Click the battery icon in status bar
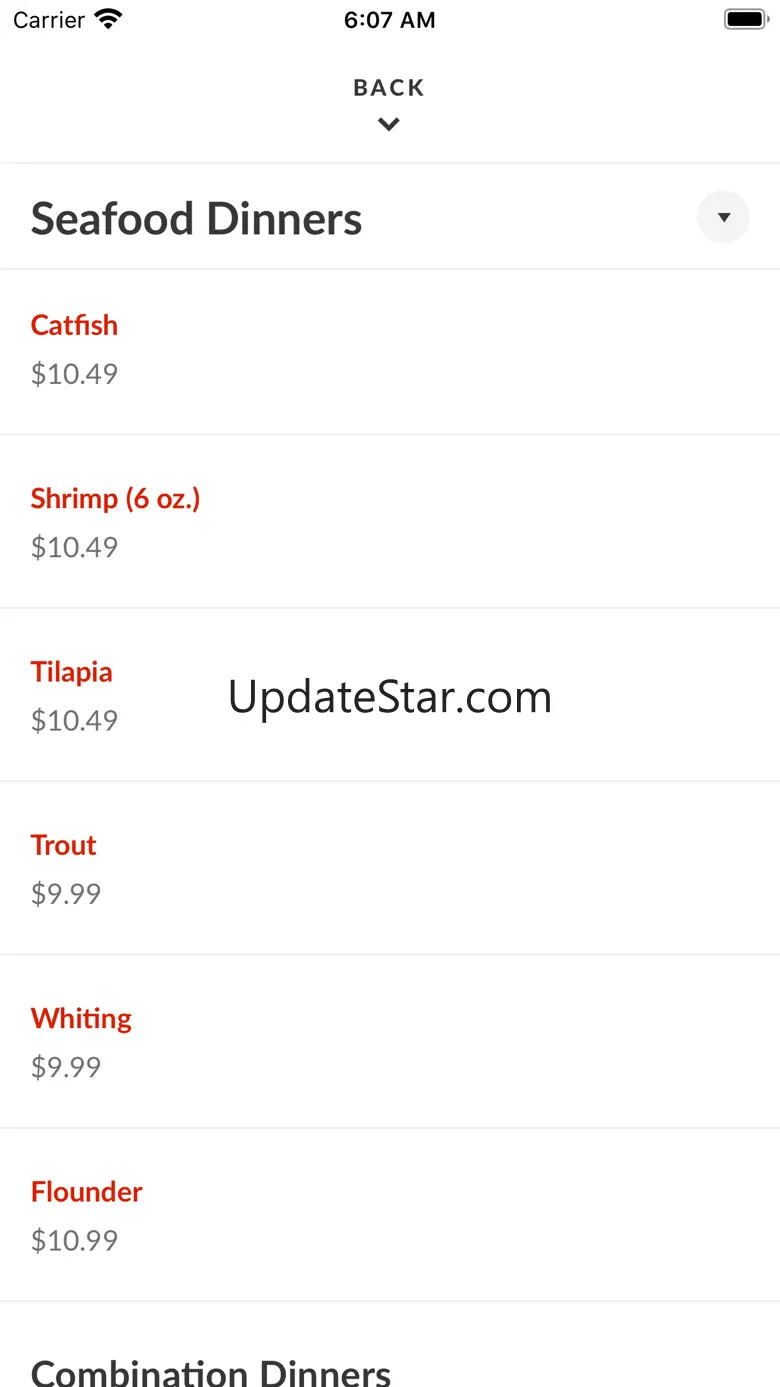 pos(744,20)
